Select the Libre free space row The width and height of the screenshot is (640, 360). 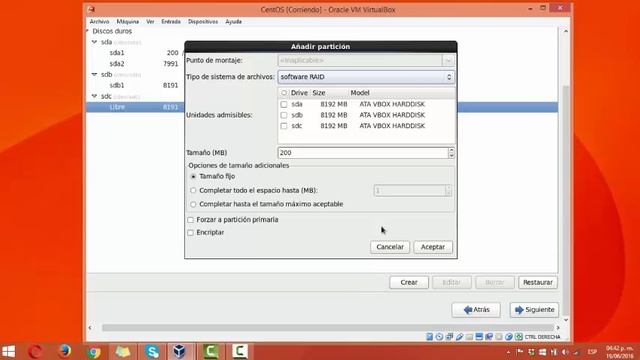tap(135, 107)
